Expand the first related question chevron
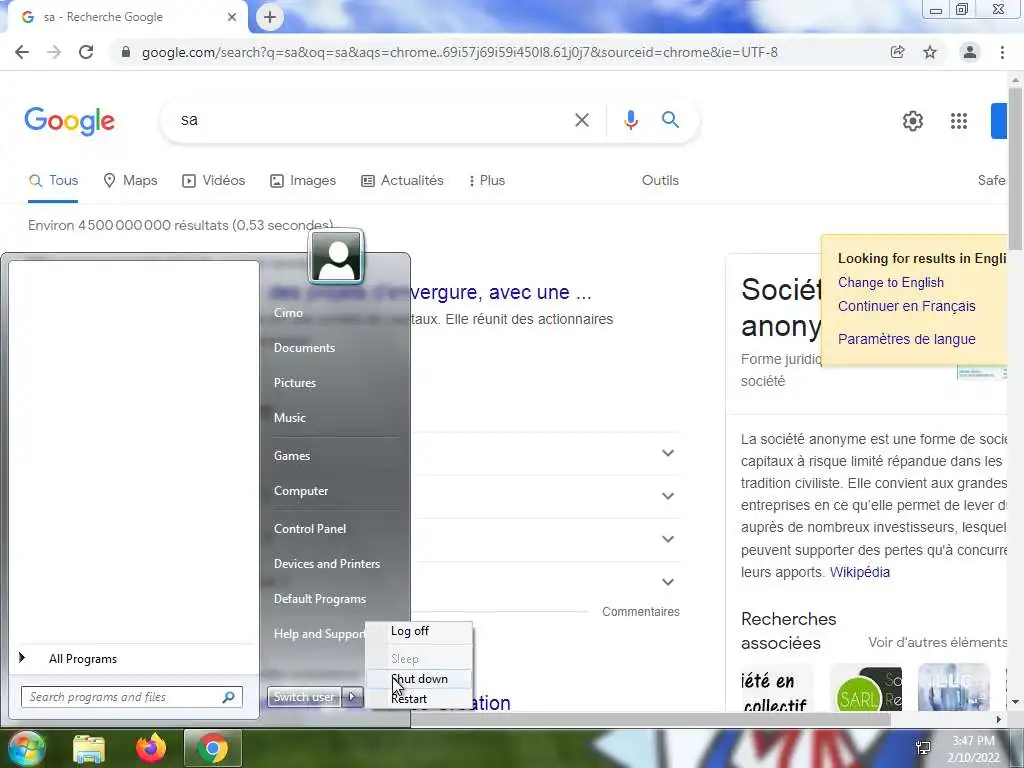Viewport: 1024px width, 768px height. pos(667,453)
